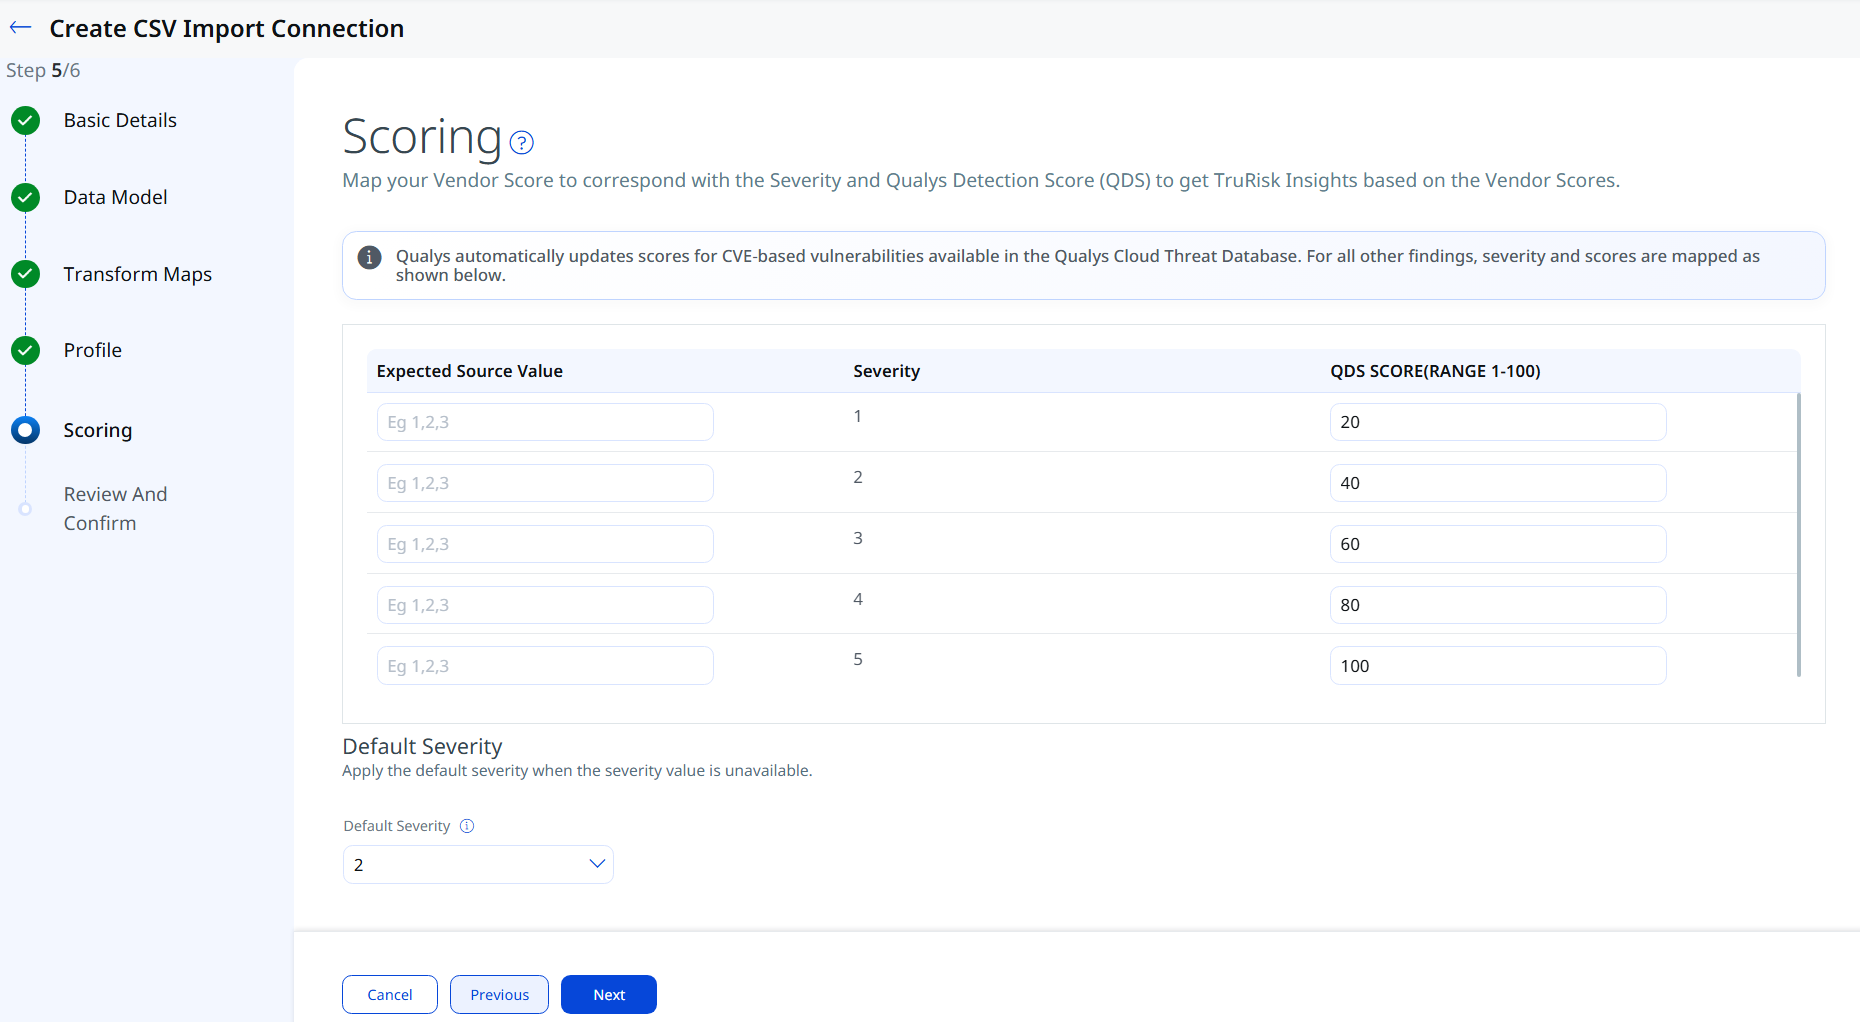Click the Profile completed checkmark icon
The image size is (1860, 1022).
(26, 351)
